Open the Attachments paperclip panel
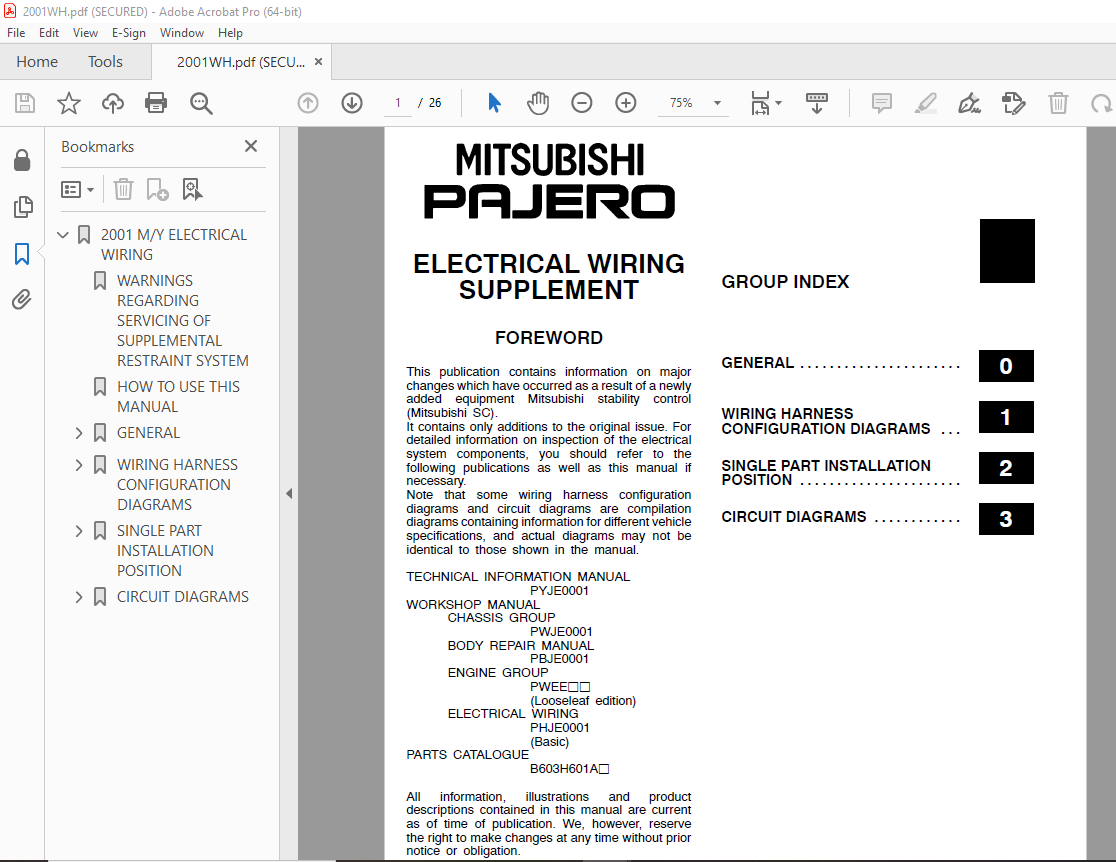1116x862 pixels. point(21,300)
